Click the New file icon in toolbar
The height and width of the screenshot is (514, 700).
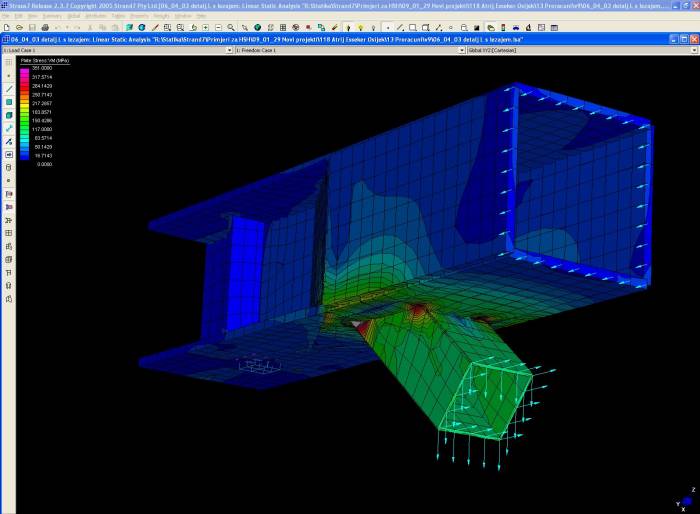coord(7,27)
